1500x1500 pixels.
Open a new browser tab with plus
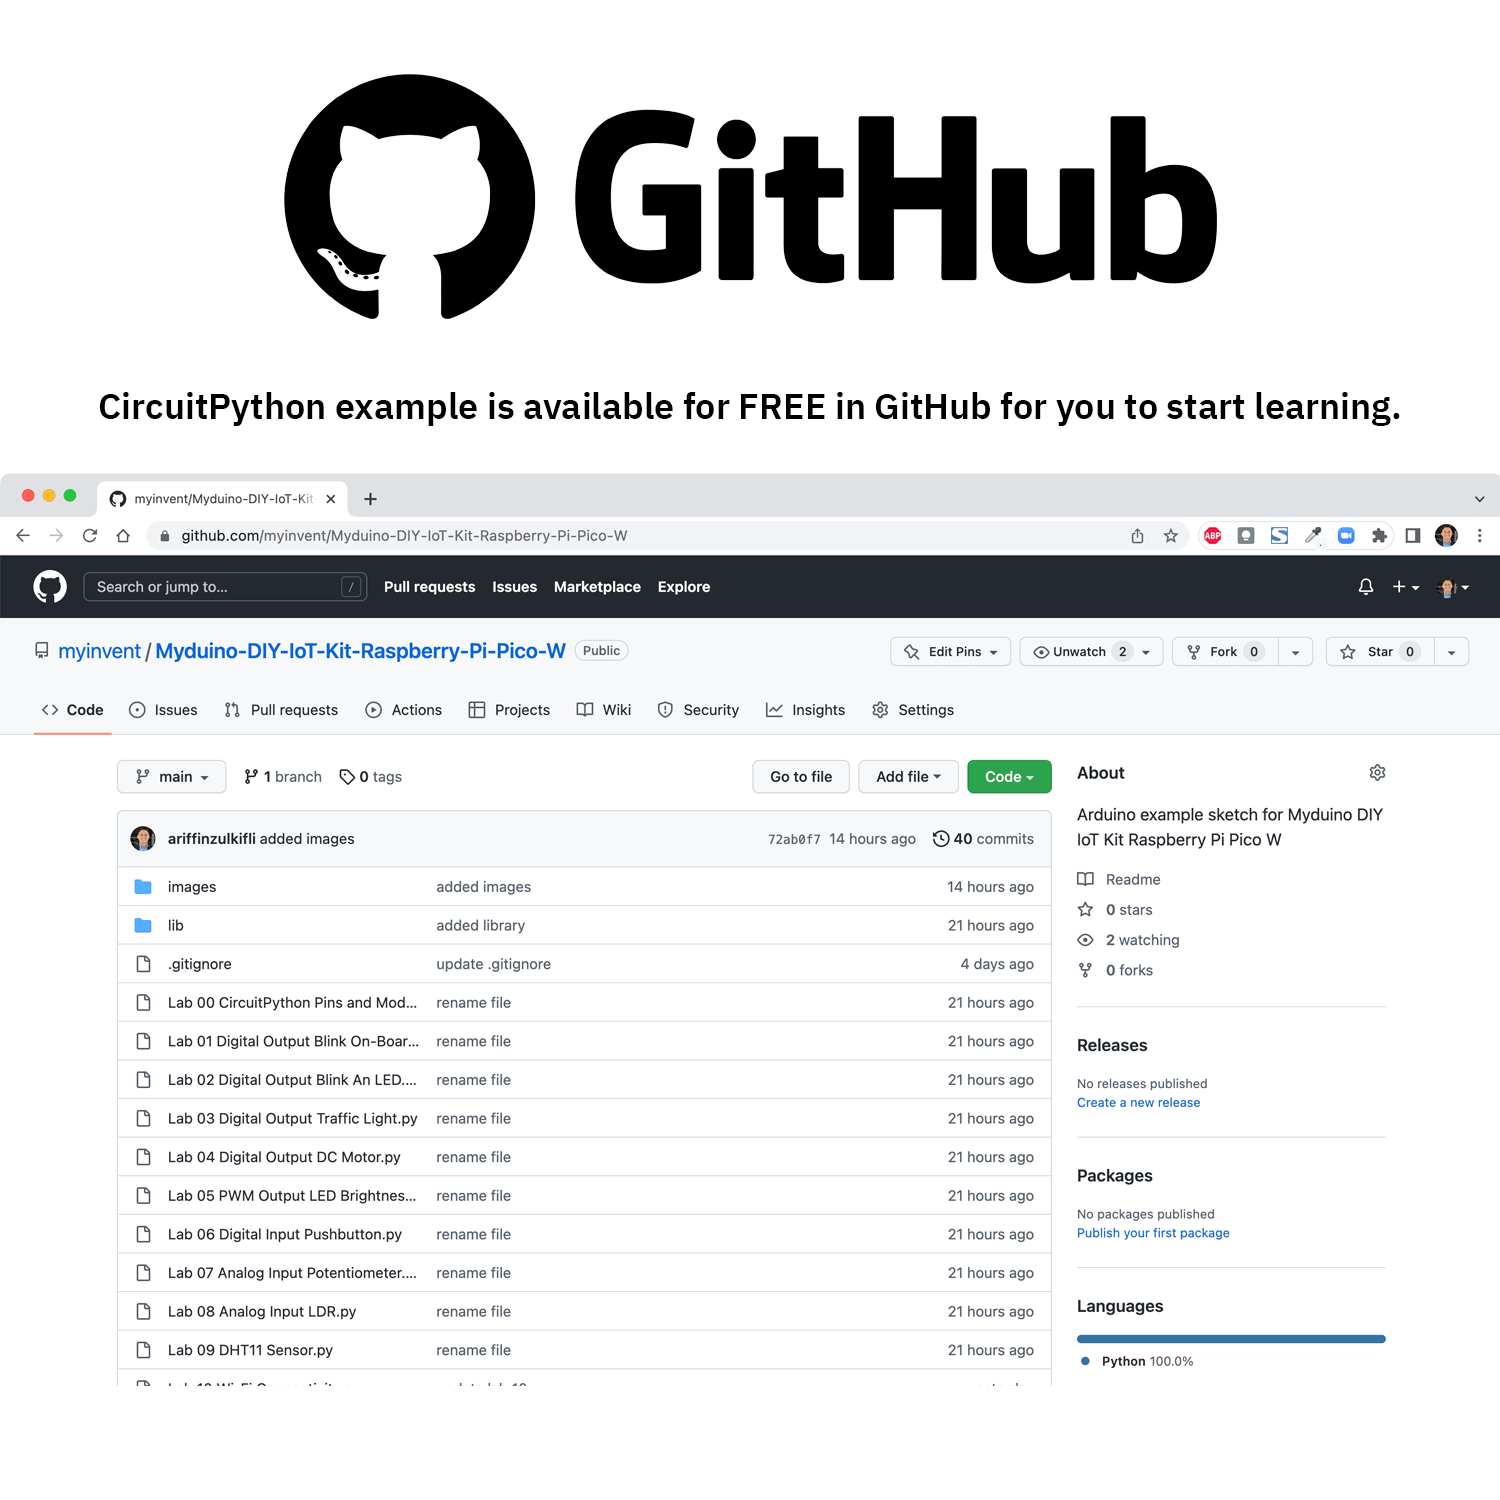pyautogui.click(x=370, y=499)
